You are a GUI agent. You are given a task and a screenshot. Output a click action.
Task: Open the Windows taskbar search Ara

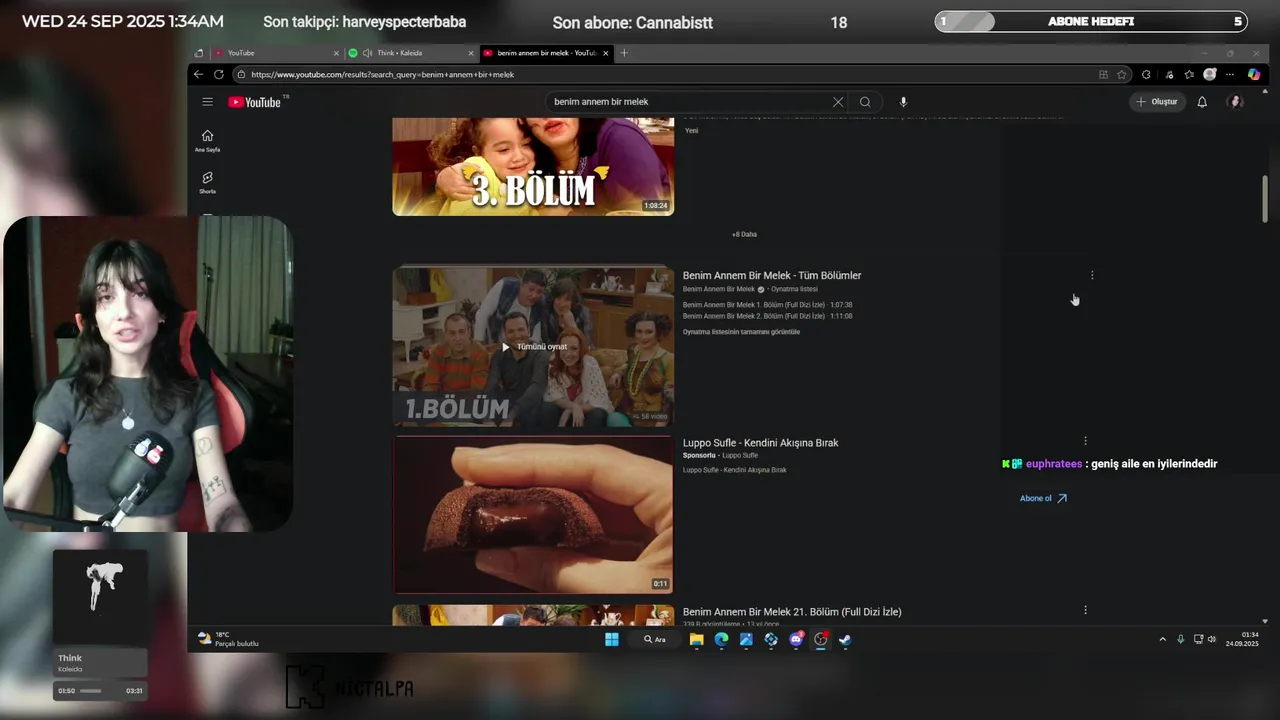click(656, 640)
